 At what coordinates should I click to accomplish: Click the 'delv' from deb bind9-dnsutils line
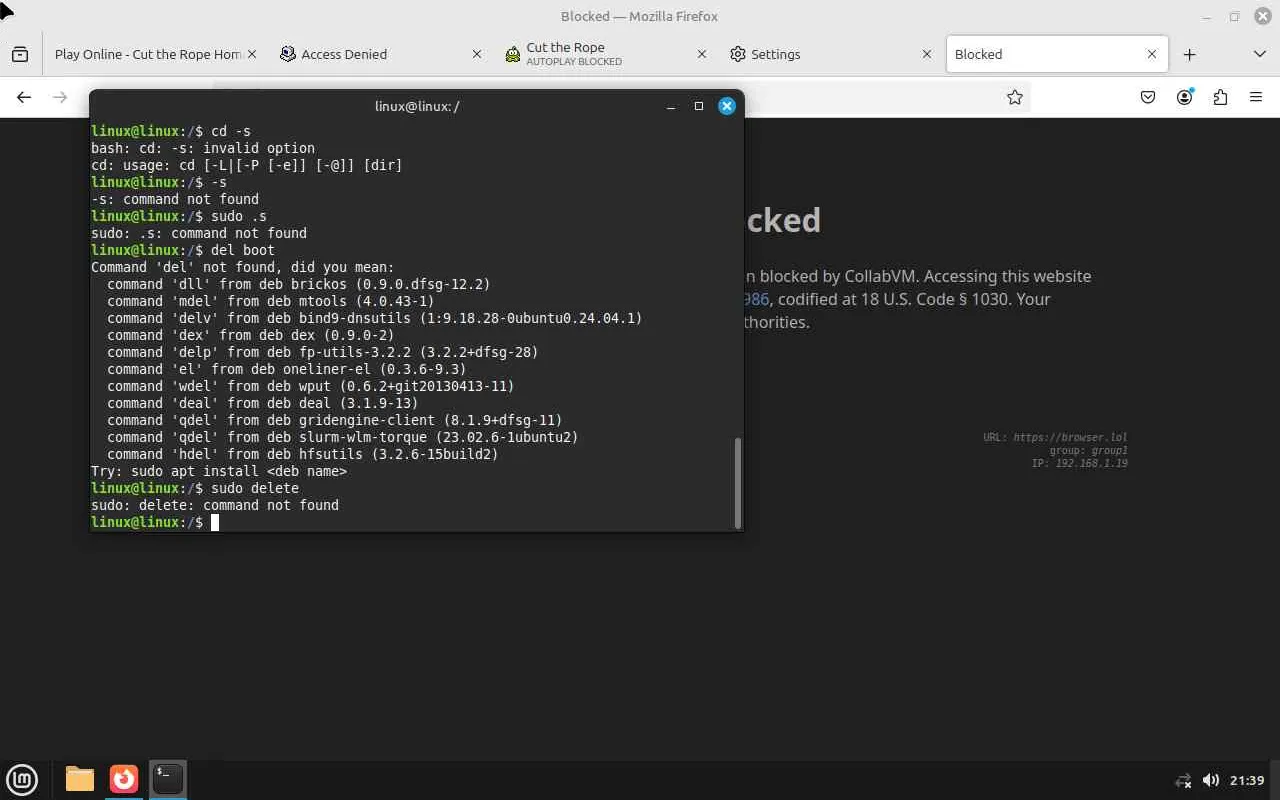[375, 318]
